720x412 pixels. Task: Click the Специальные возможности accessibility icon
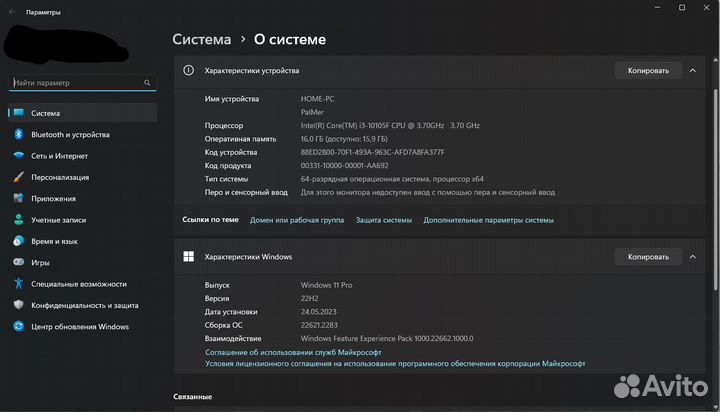[19, 283]
